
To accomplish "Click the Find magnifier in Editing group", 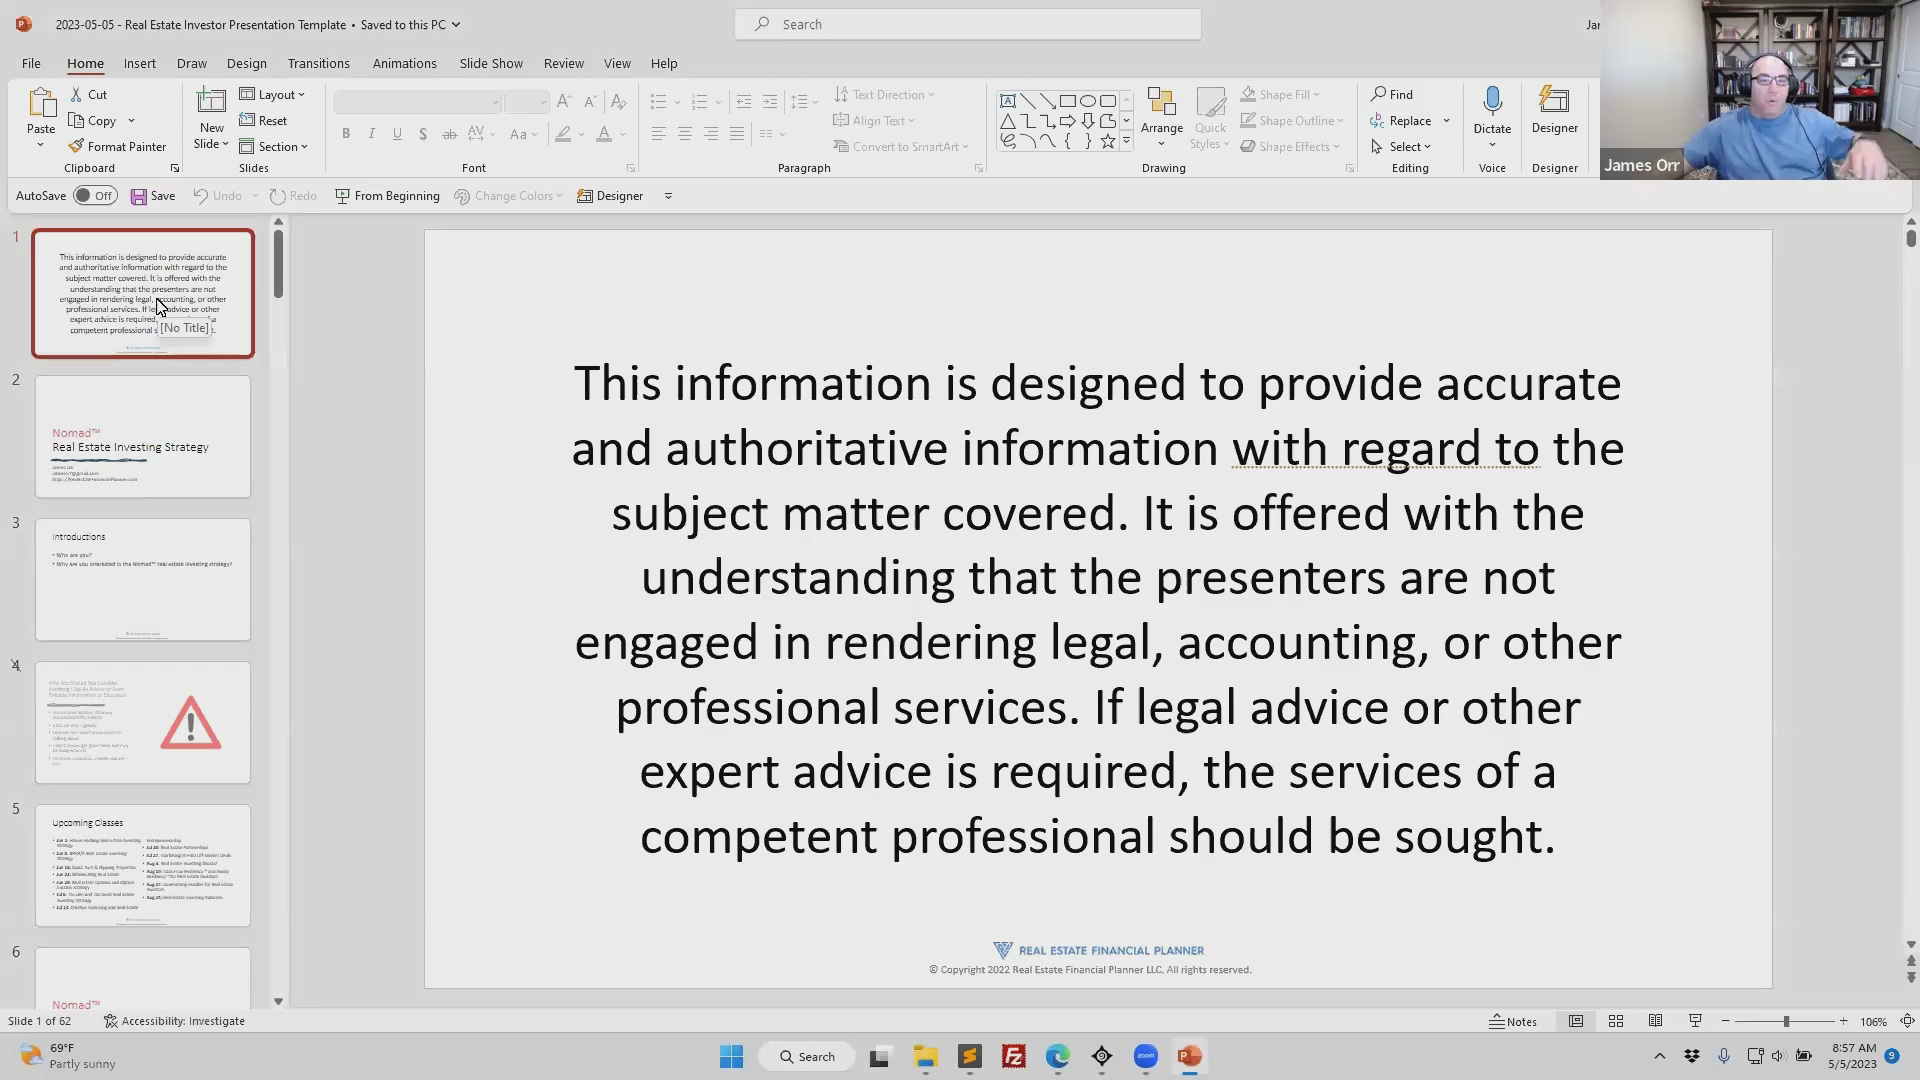I will pos(1379,94).
